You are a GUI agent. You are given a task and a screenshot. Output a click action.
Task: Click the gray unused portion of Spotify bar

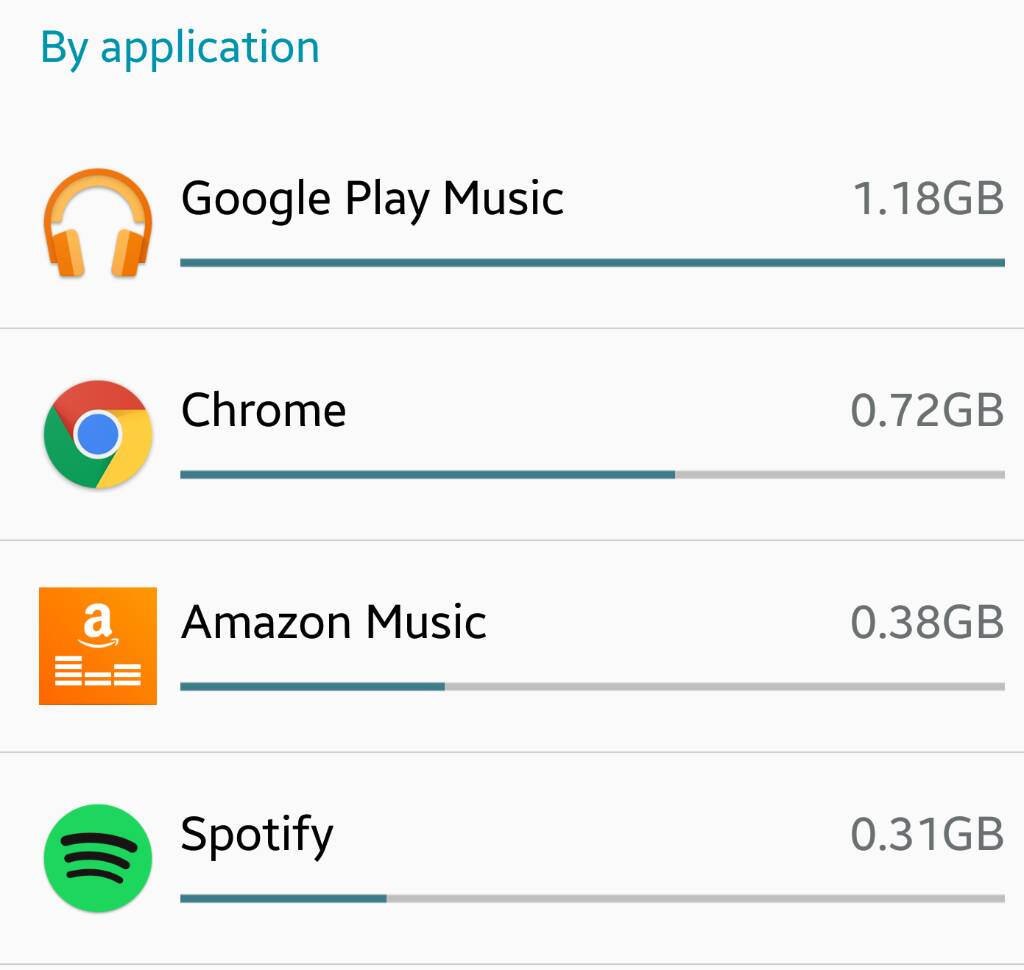coord(696,898)
